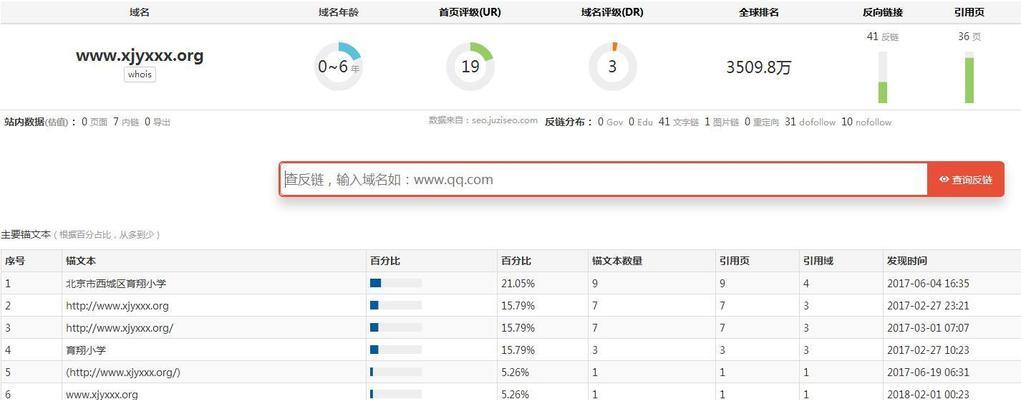The width and height of the screenshot is (1021, 400).
Task: Click the 引用域 column header
Action: pyautogui.click(x=816, y=261)
